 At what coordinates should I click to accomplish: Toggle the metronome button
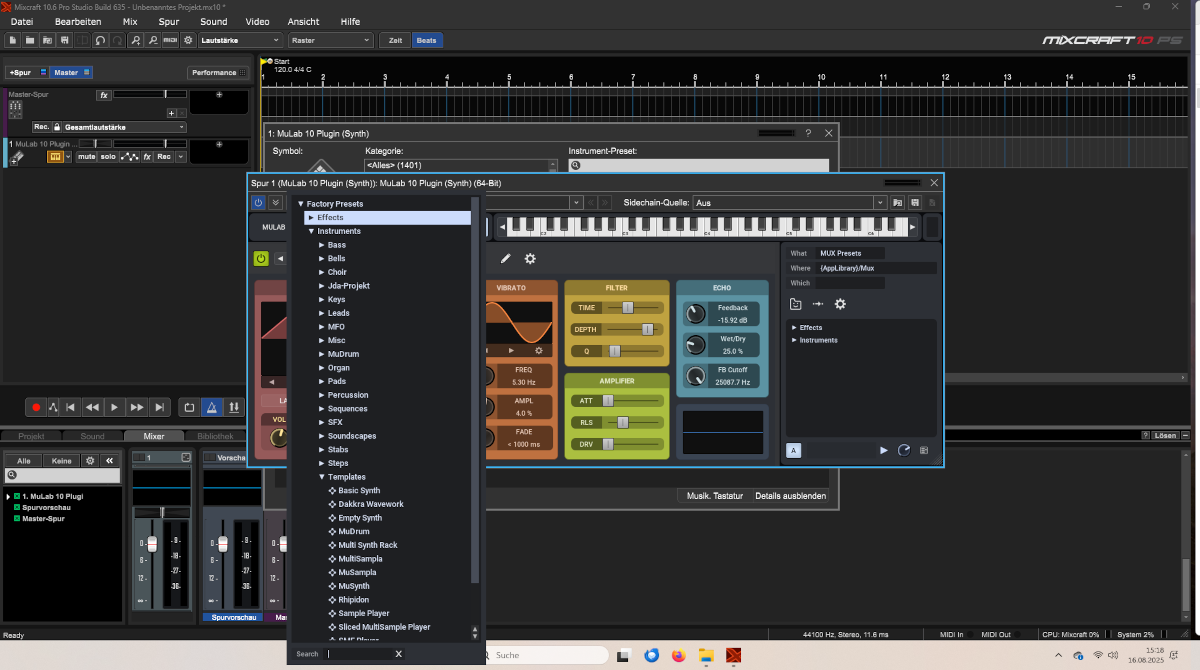tap(211, 407)
